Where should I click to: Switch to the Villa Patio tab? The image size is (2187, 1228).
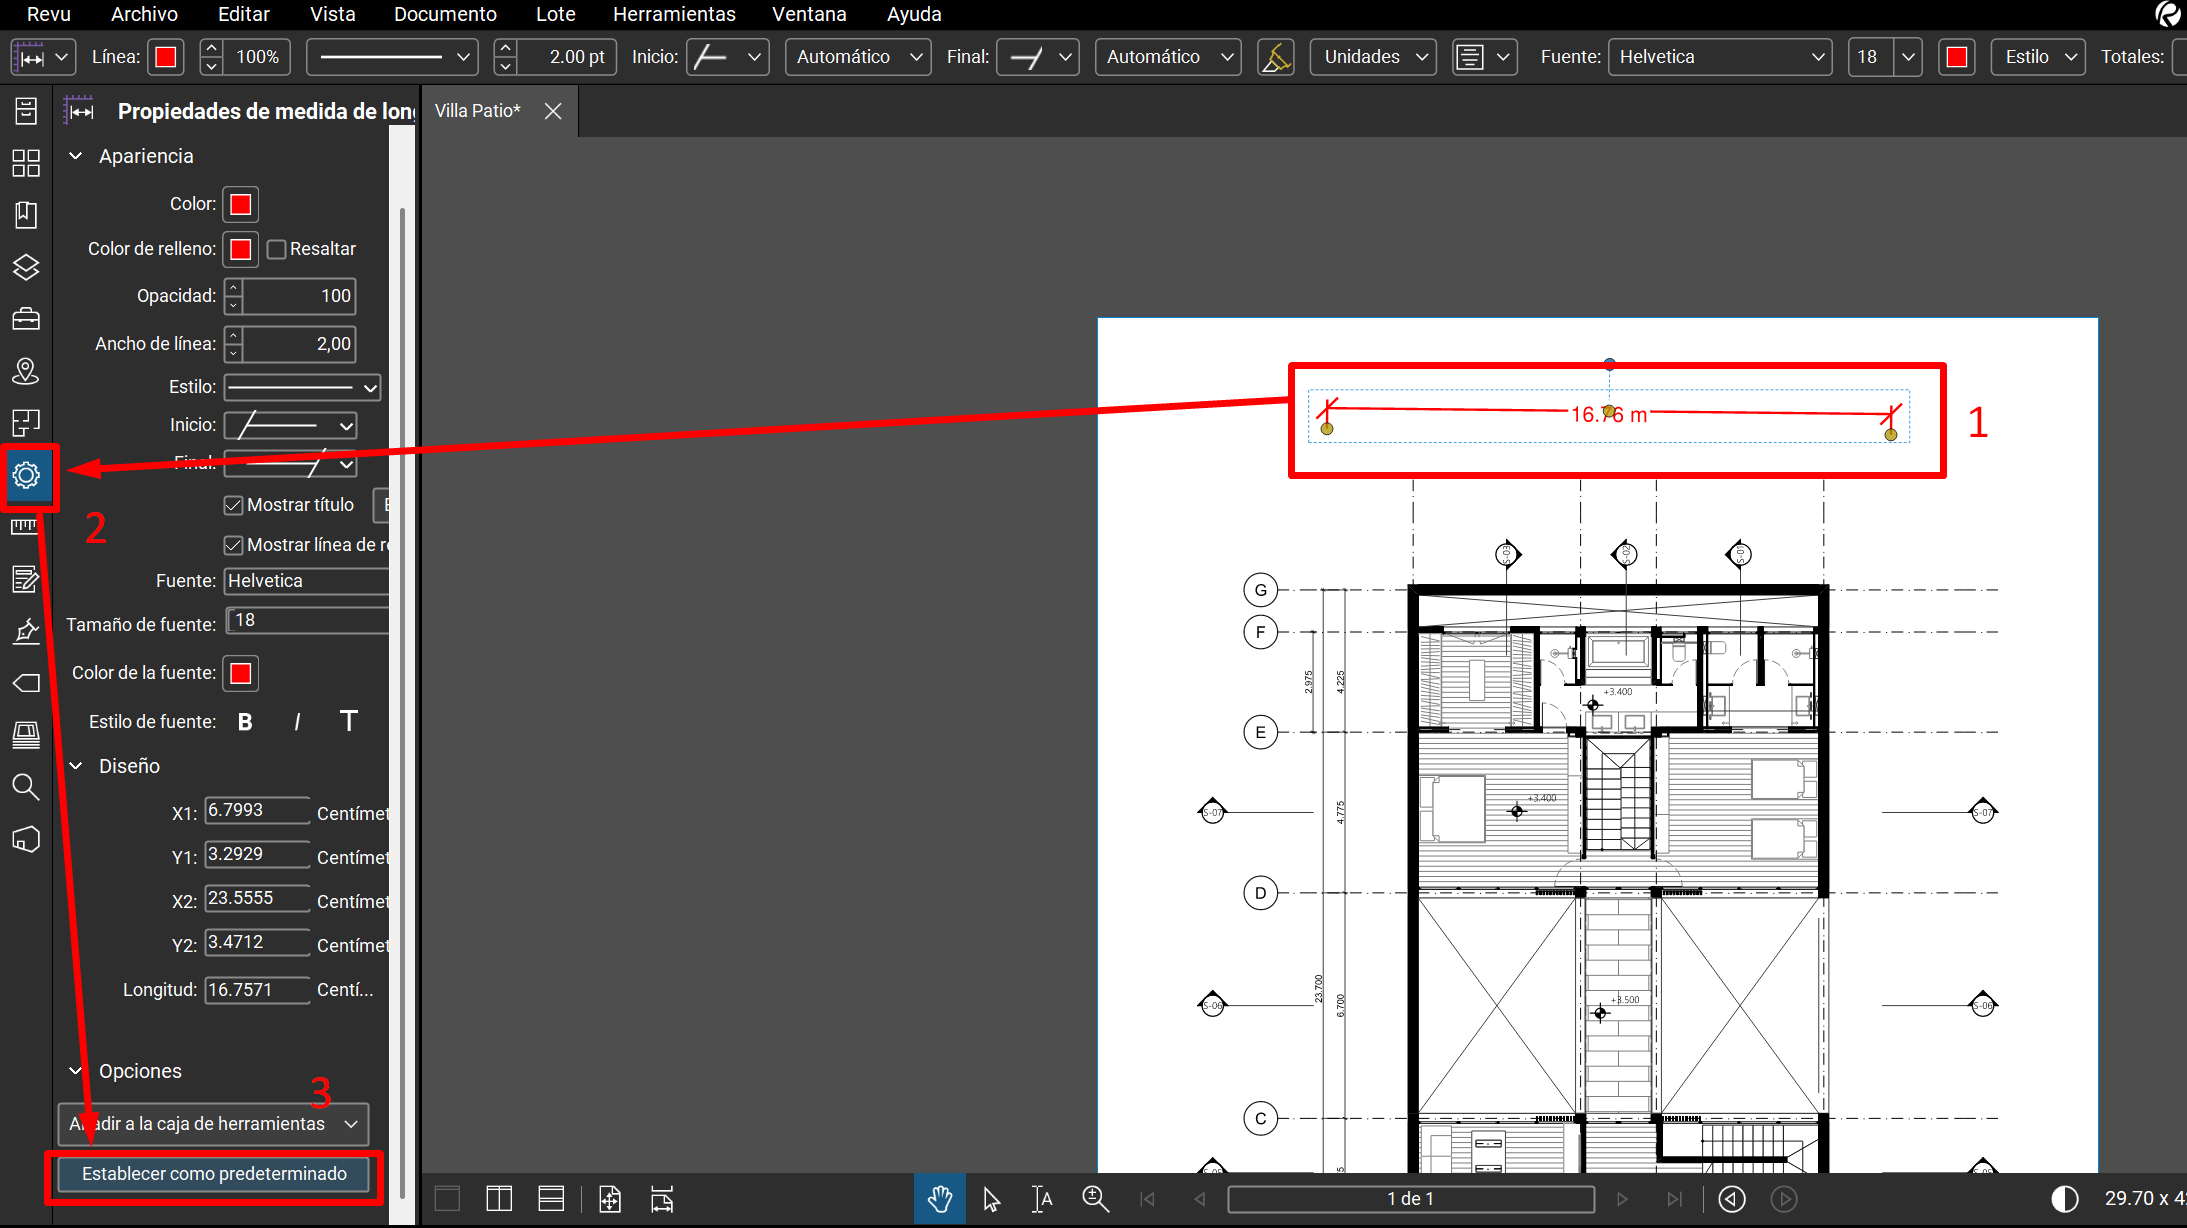(478, 111)
